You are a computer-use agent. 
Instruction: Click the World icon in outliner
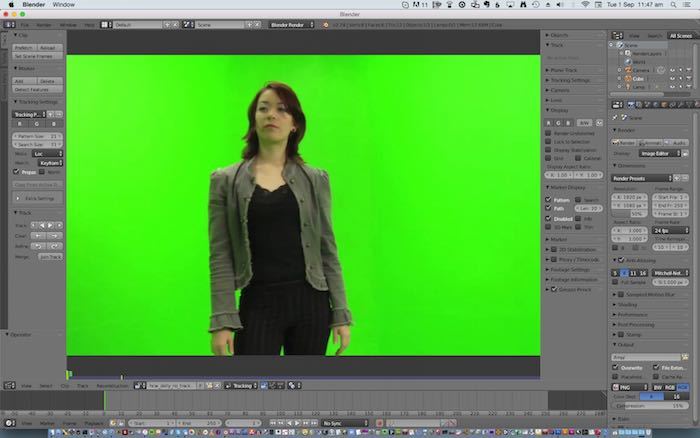pyautogui.click(x=628, y=62)
